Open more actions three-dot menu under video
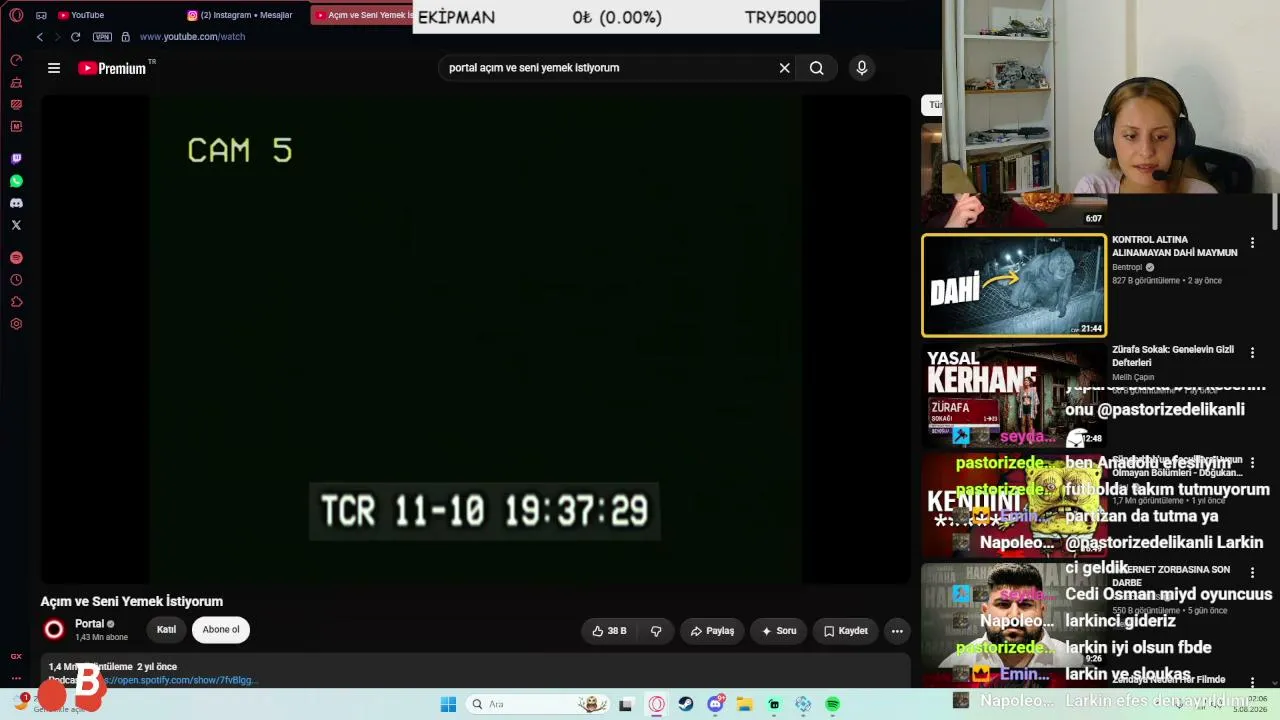 click(x=897, y=631)
